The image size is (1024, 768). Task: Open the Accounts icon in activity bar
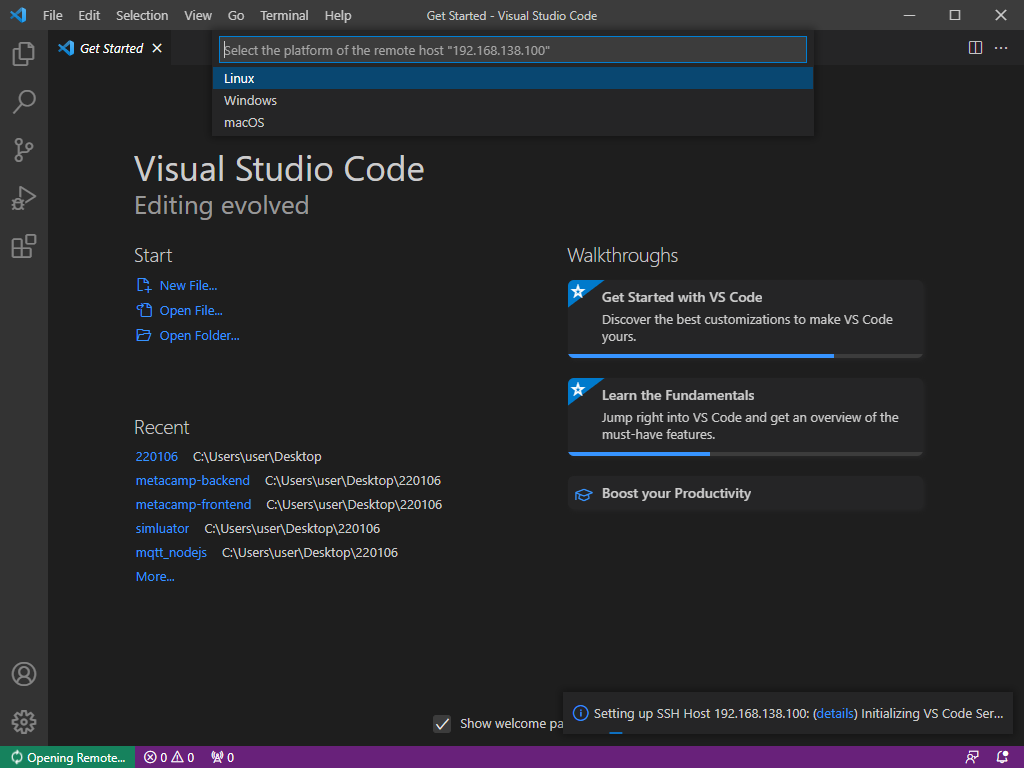pos(24,674)
